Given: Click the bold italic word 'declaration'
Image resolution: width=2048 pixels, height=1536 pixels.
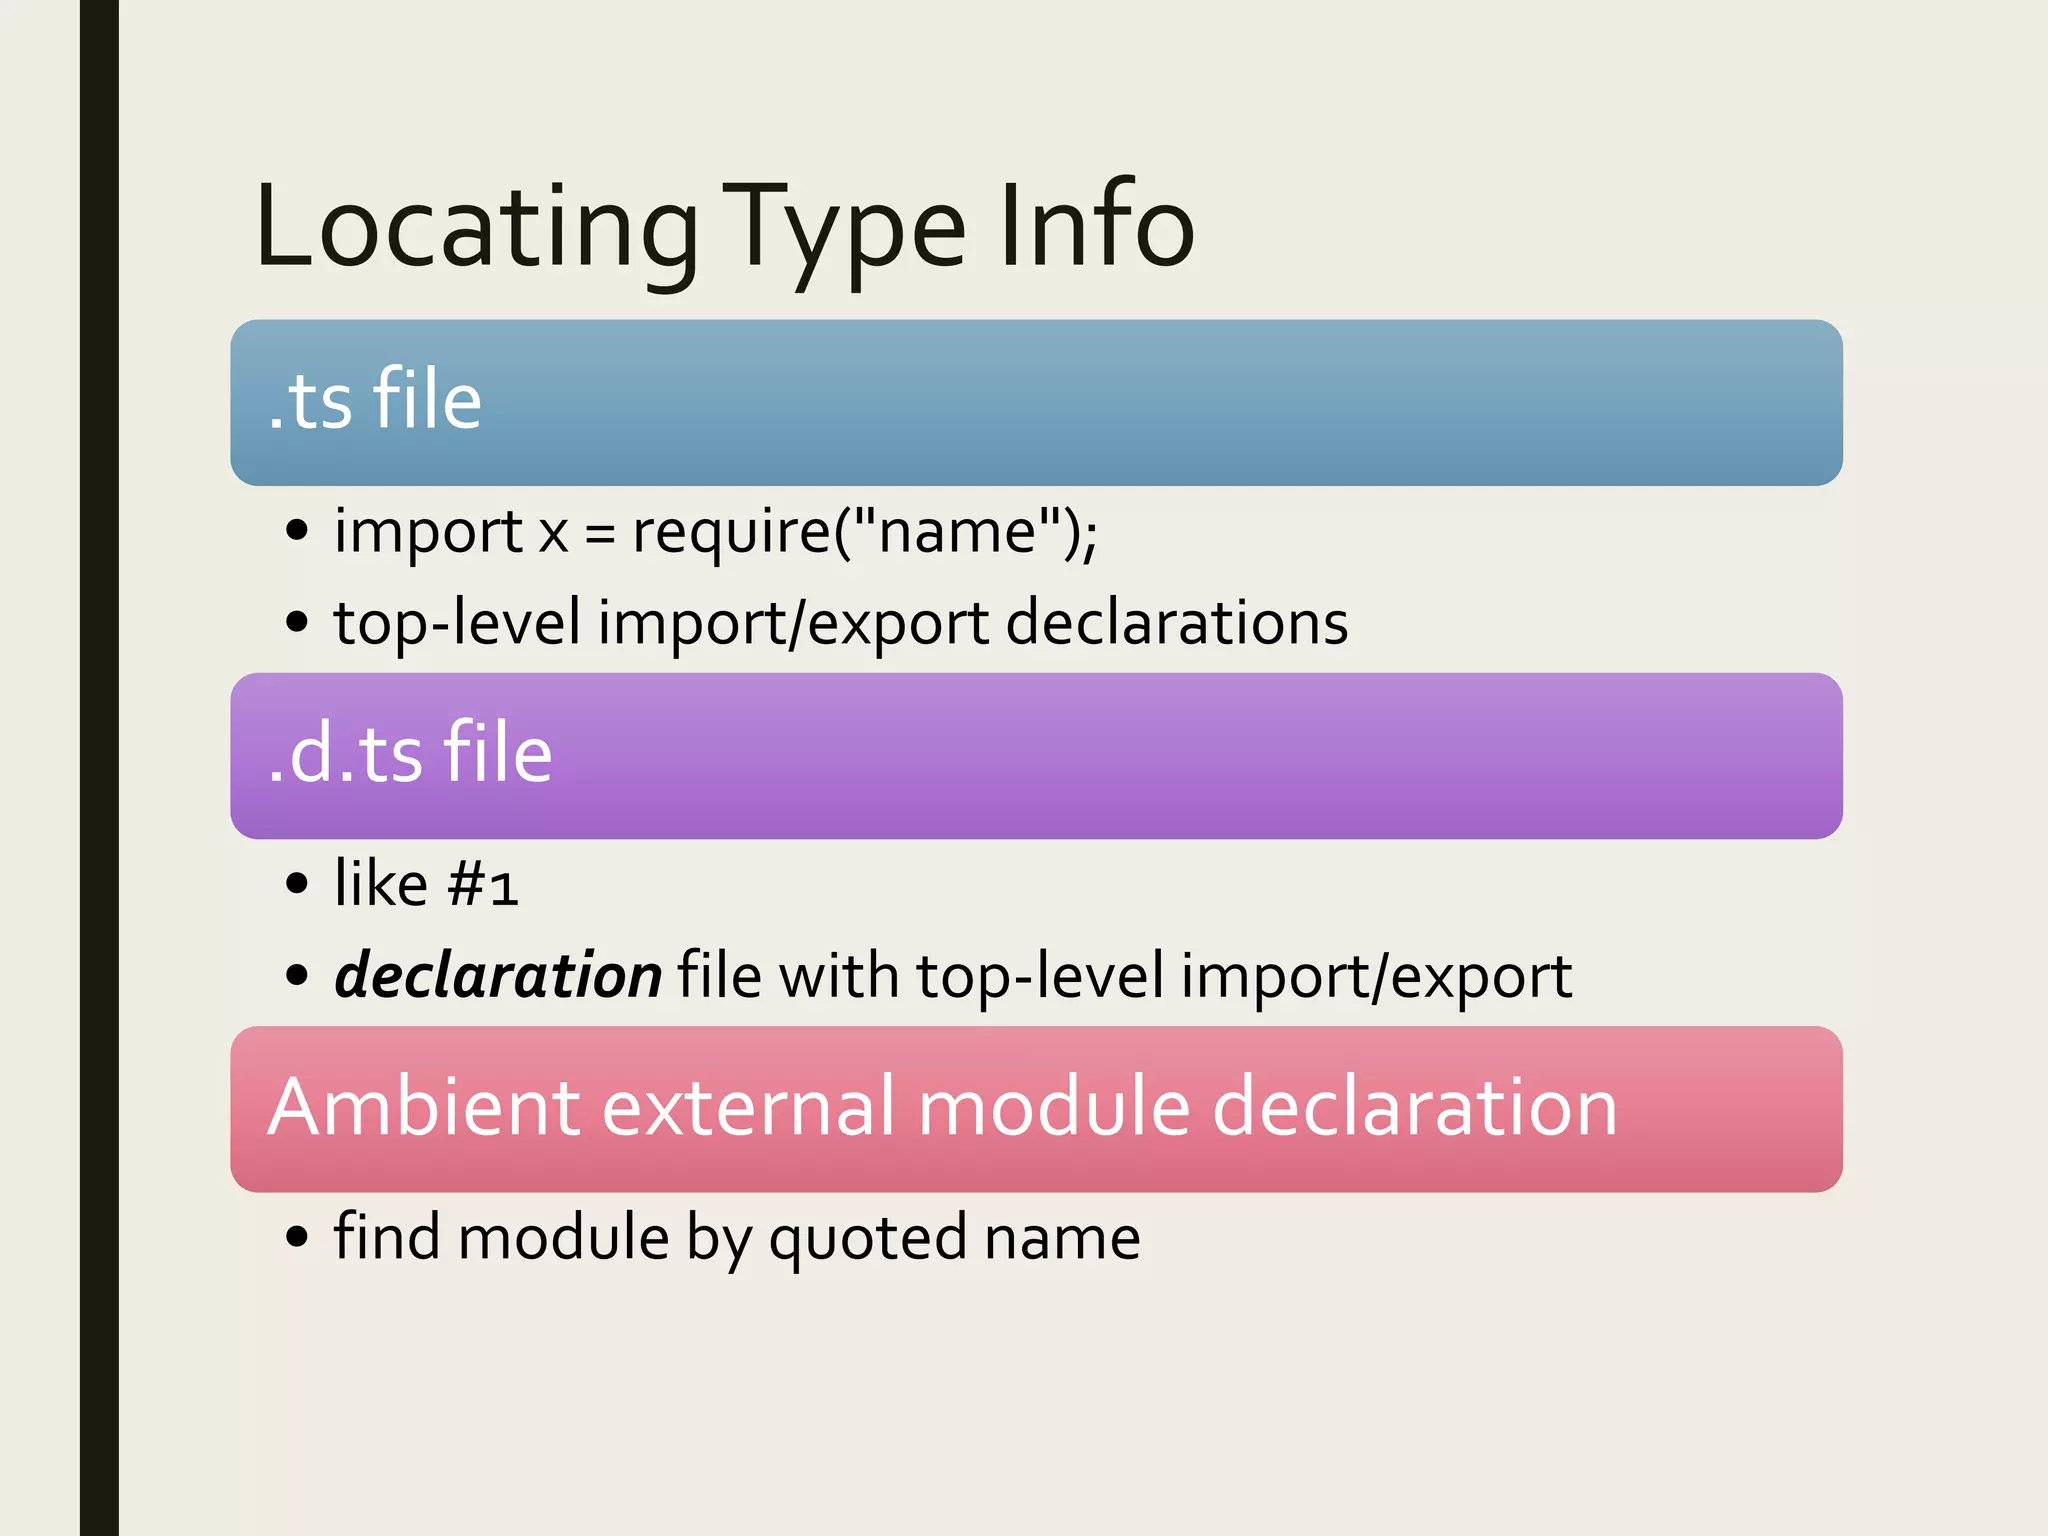Looking at the screenshot, I should coord(497,976).
